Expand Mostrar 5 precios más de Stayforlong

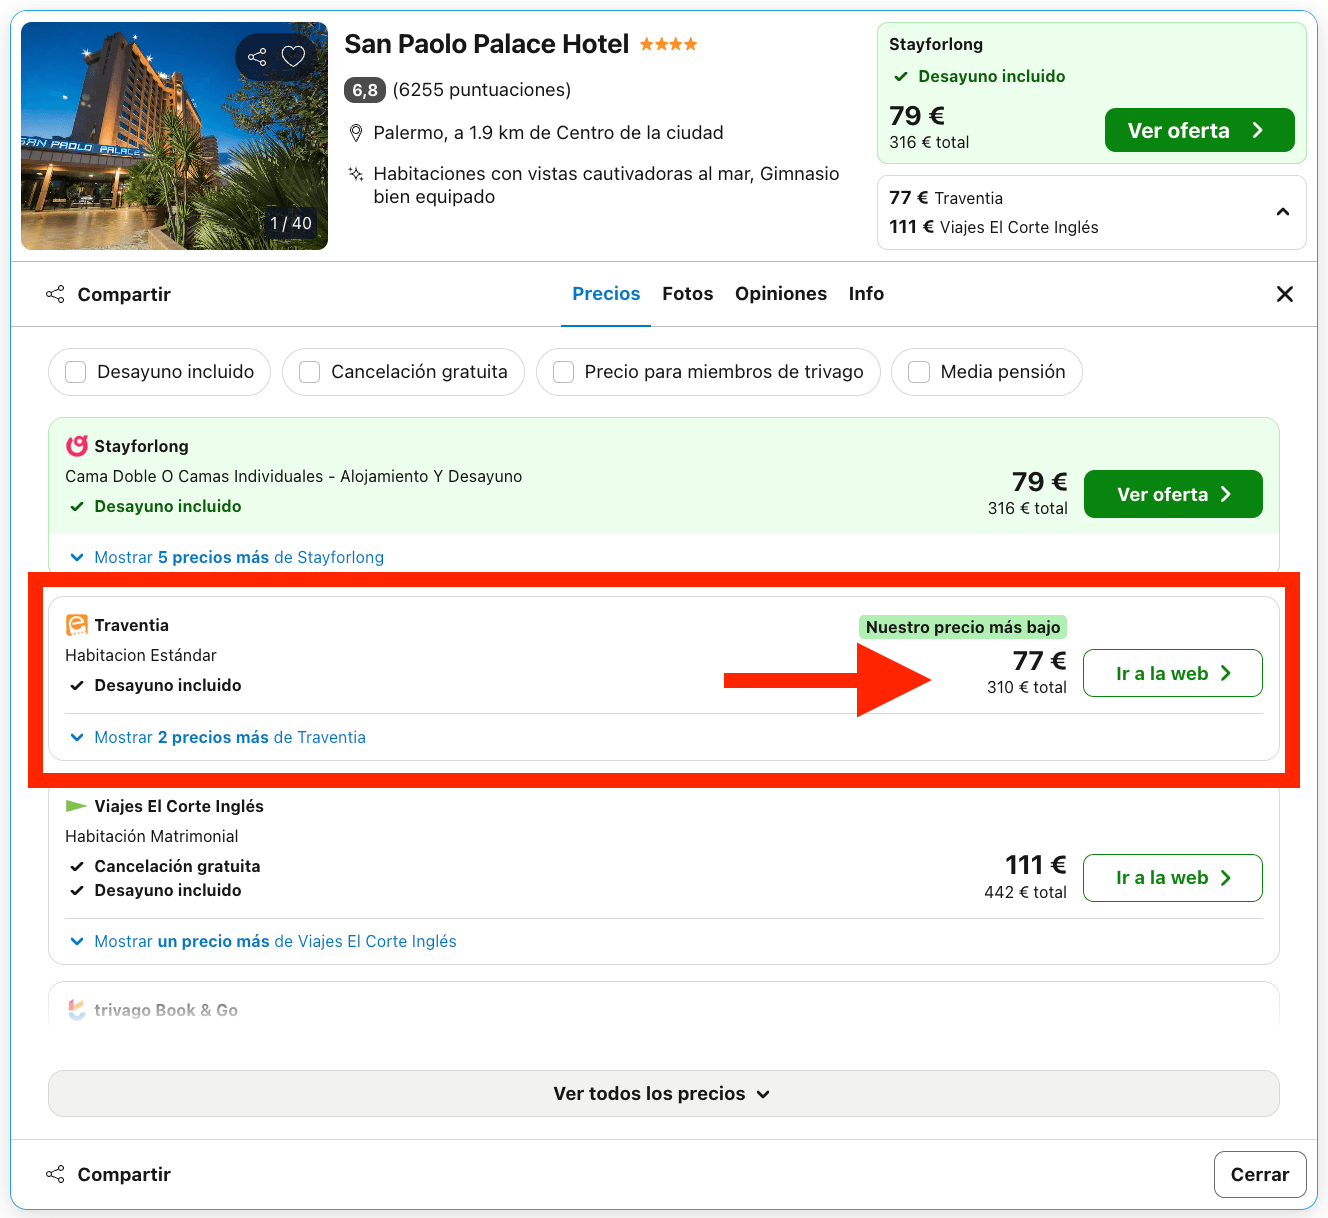coord(227,557)
